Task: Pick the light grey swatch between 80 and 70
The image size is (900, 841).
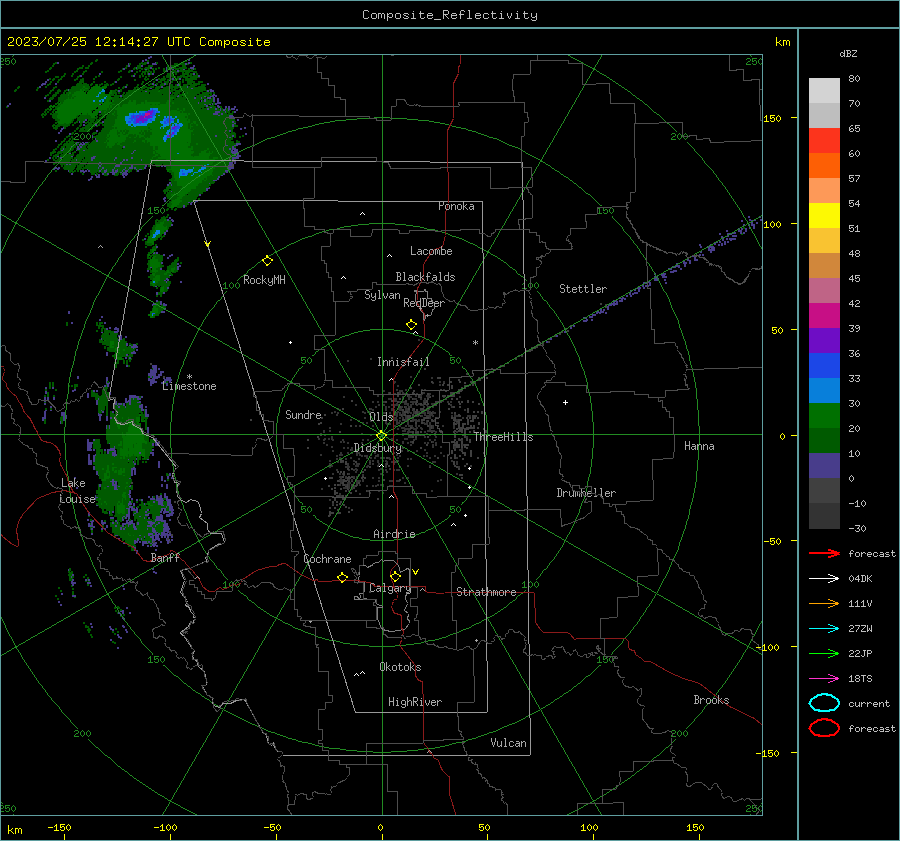Action: click(824, 91)
